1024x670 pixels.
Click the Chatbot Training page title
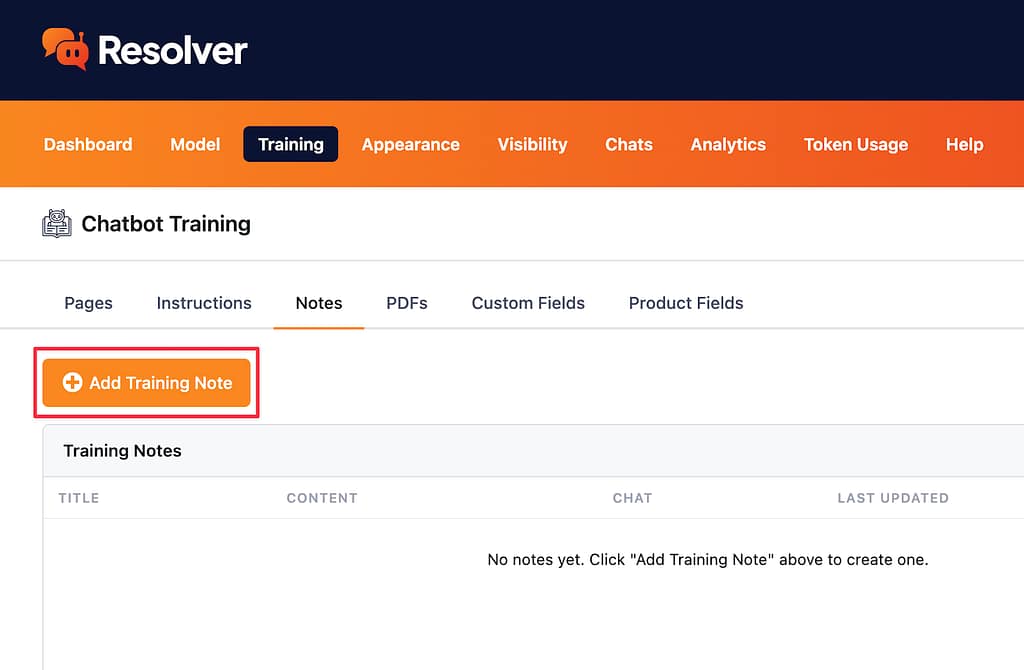coord(166,224)
